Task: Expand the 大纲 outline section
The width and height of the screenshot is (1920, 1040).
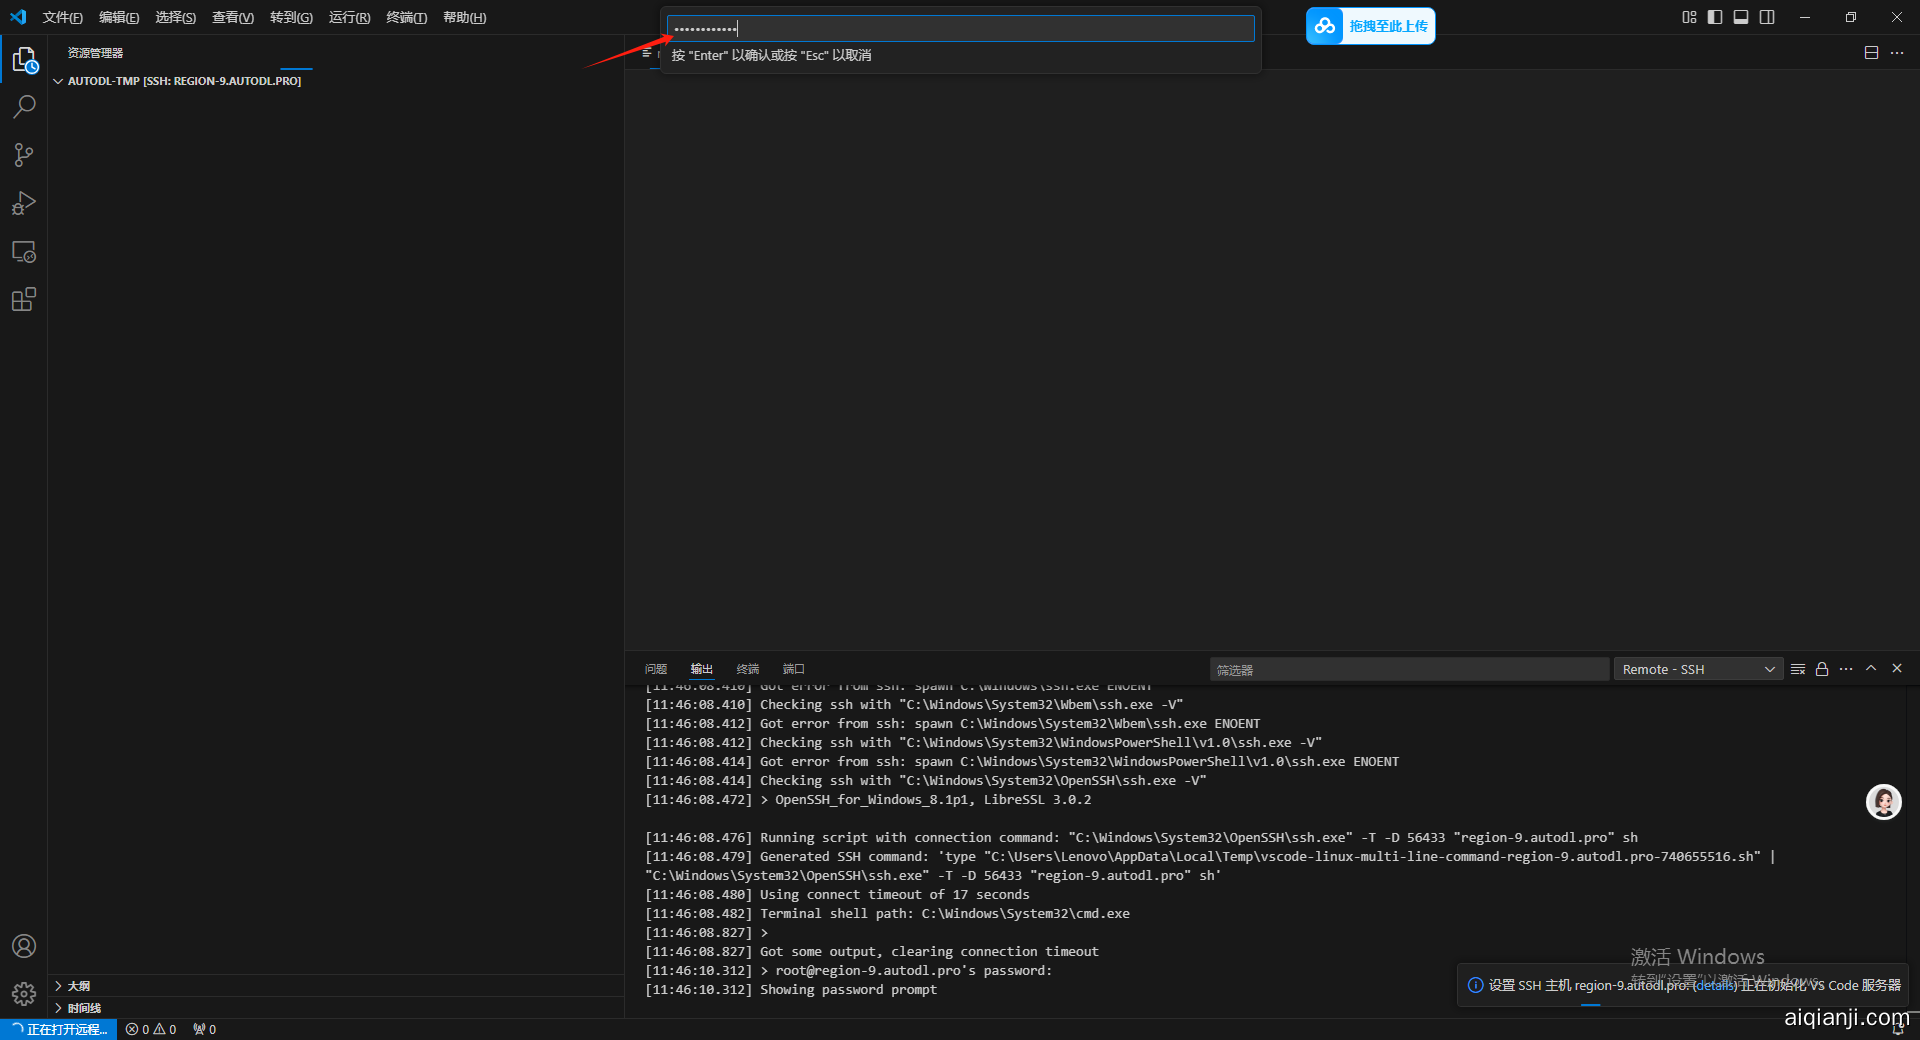Action: [78, 986]
